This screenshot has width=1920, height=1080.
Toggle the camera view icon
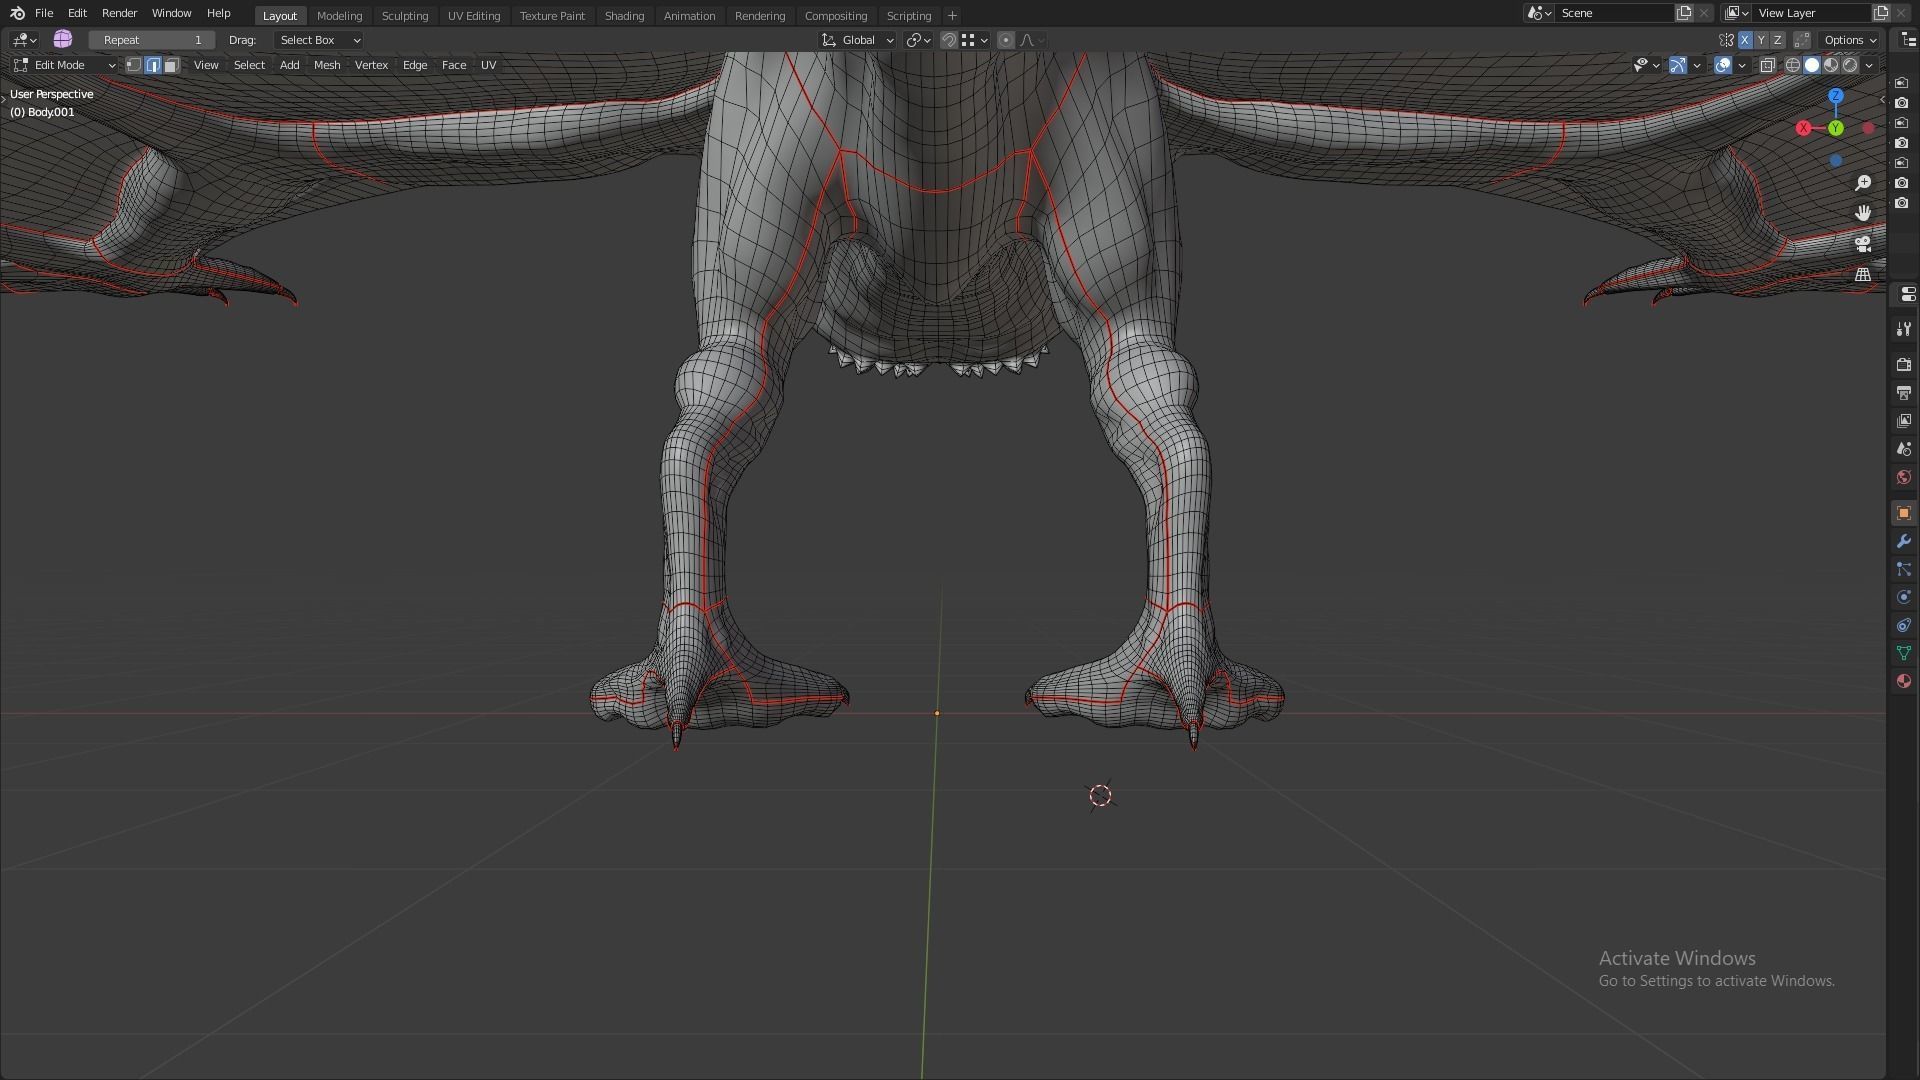pos(1863,243)
